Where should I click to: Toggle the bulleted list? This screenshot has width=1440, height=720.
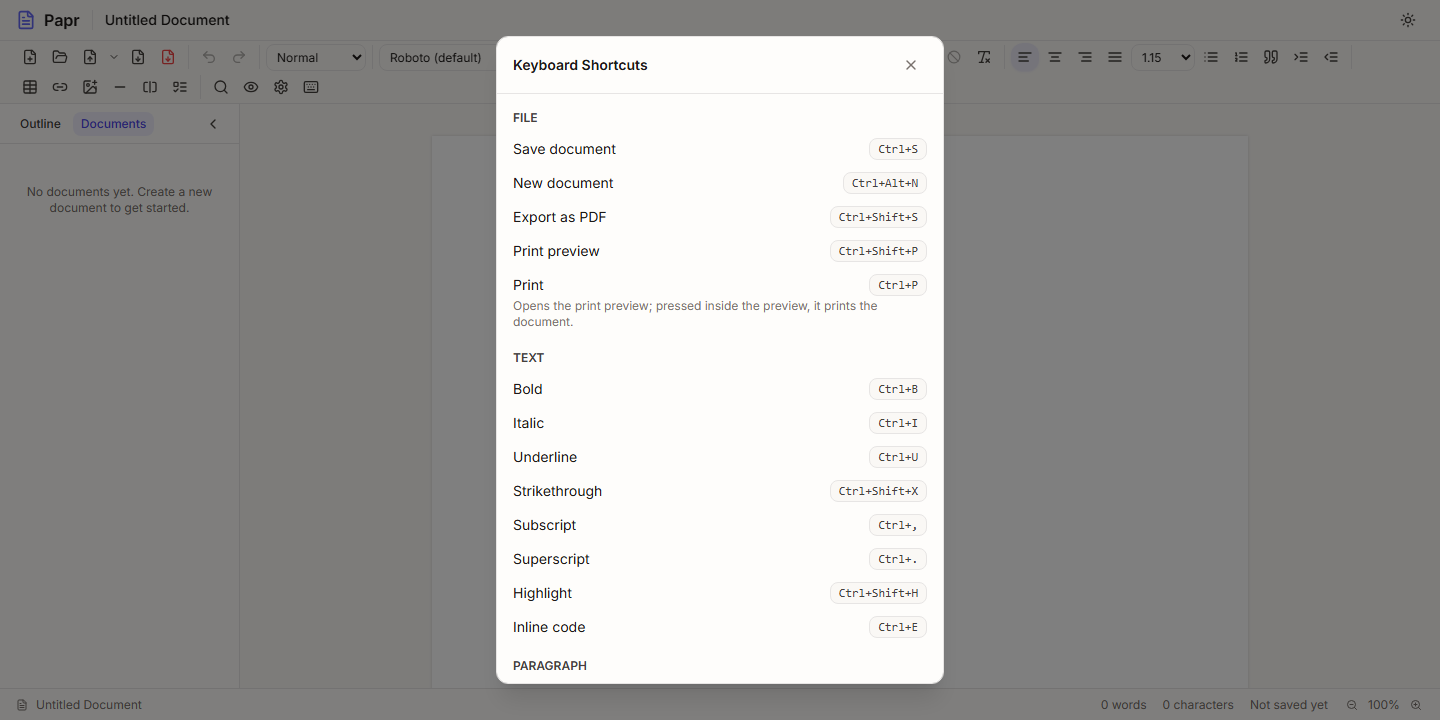pos(1211,57)
